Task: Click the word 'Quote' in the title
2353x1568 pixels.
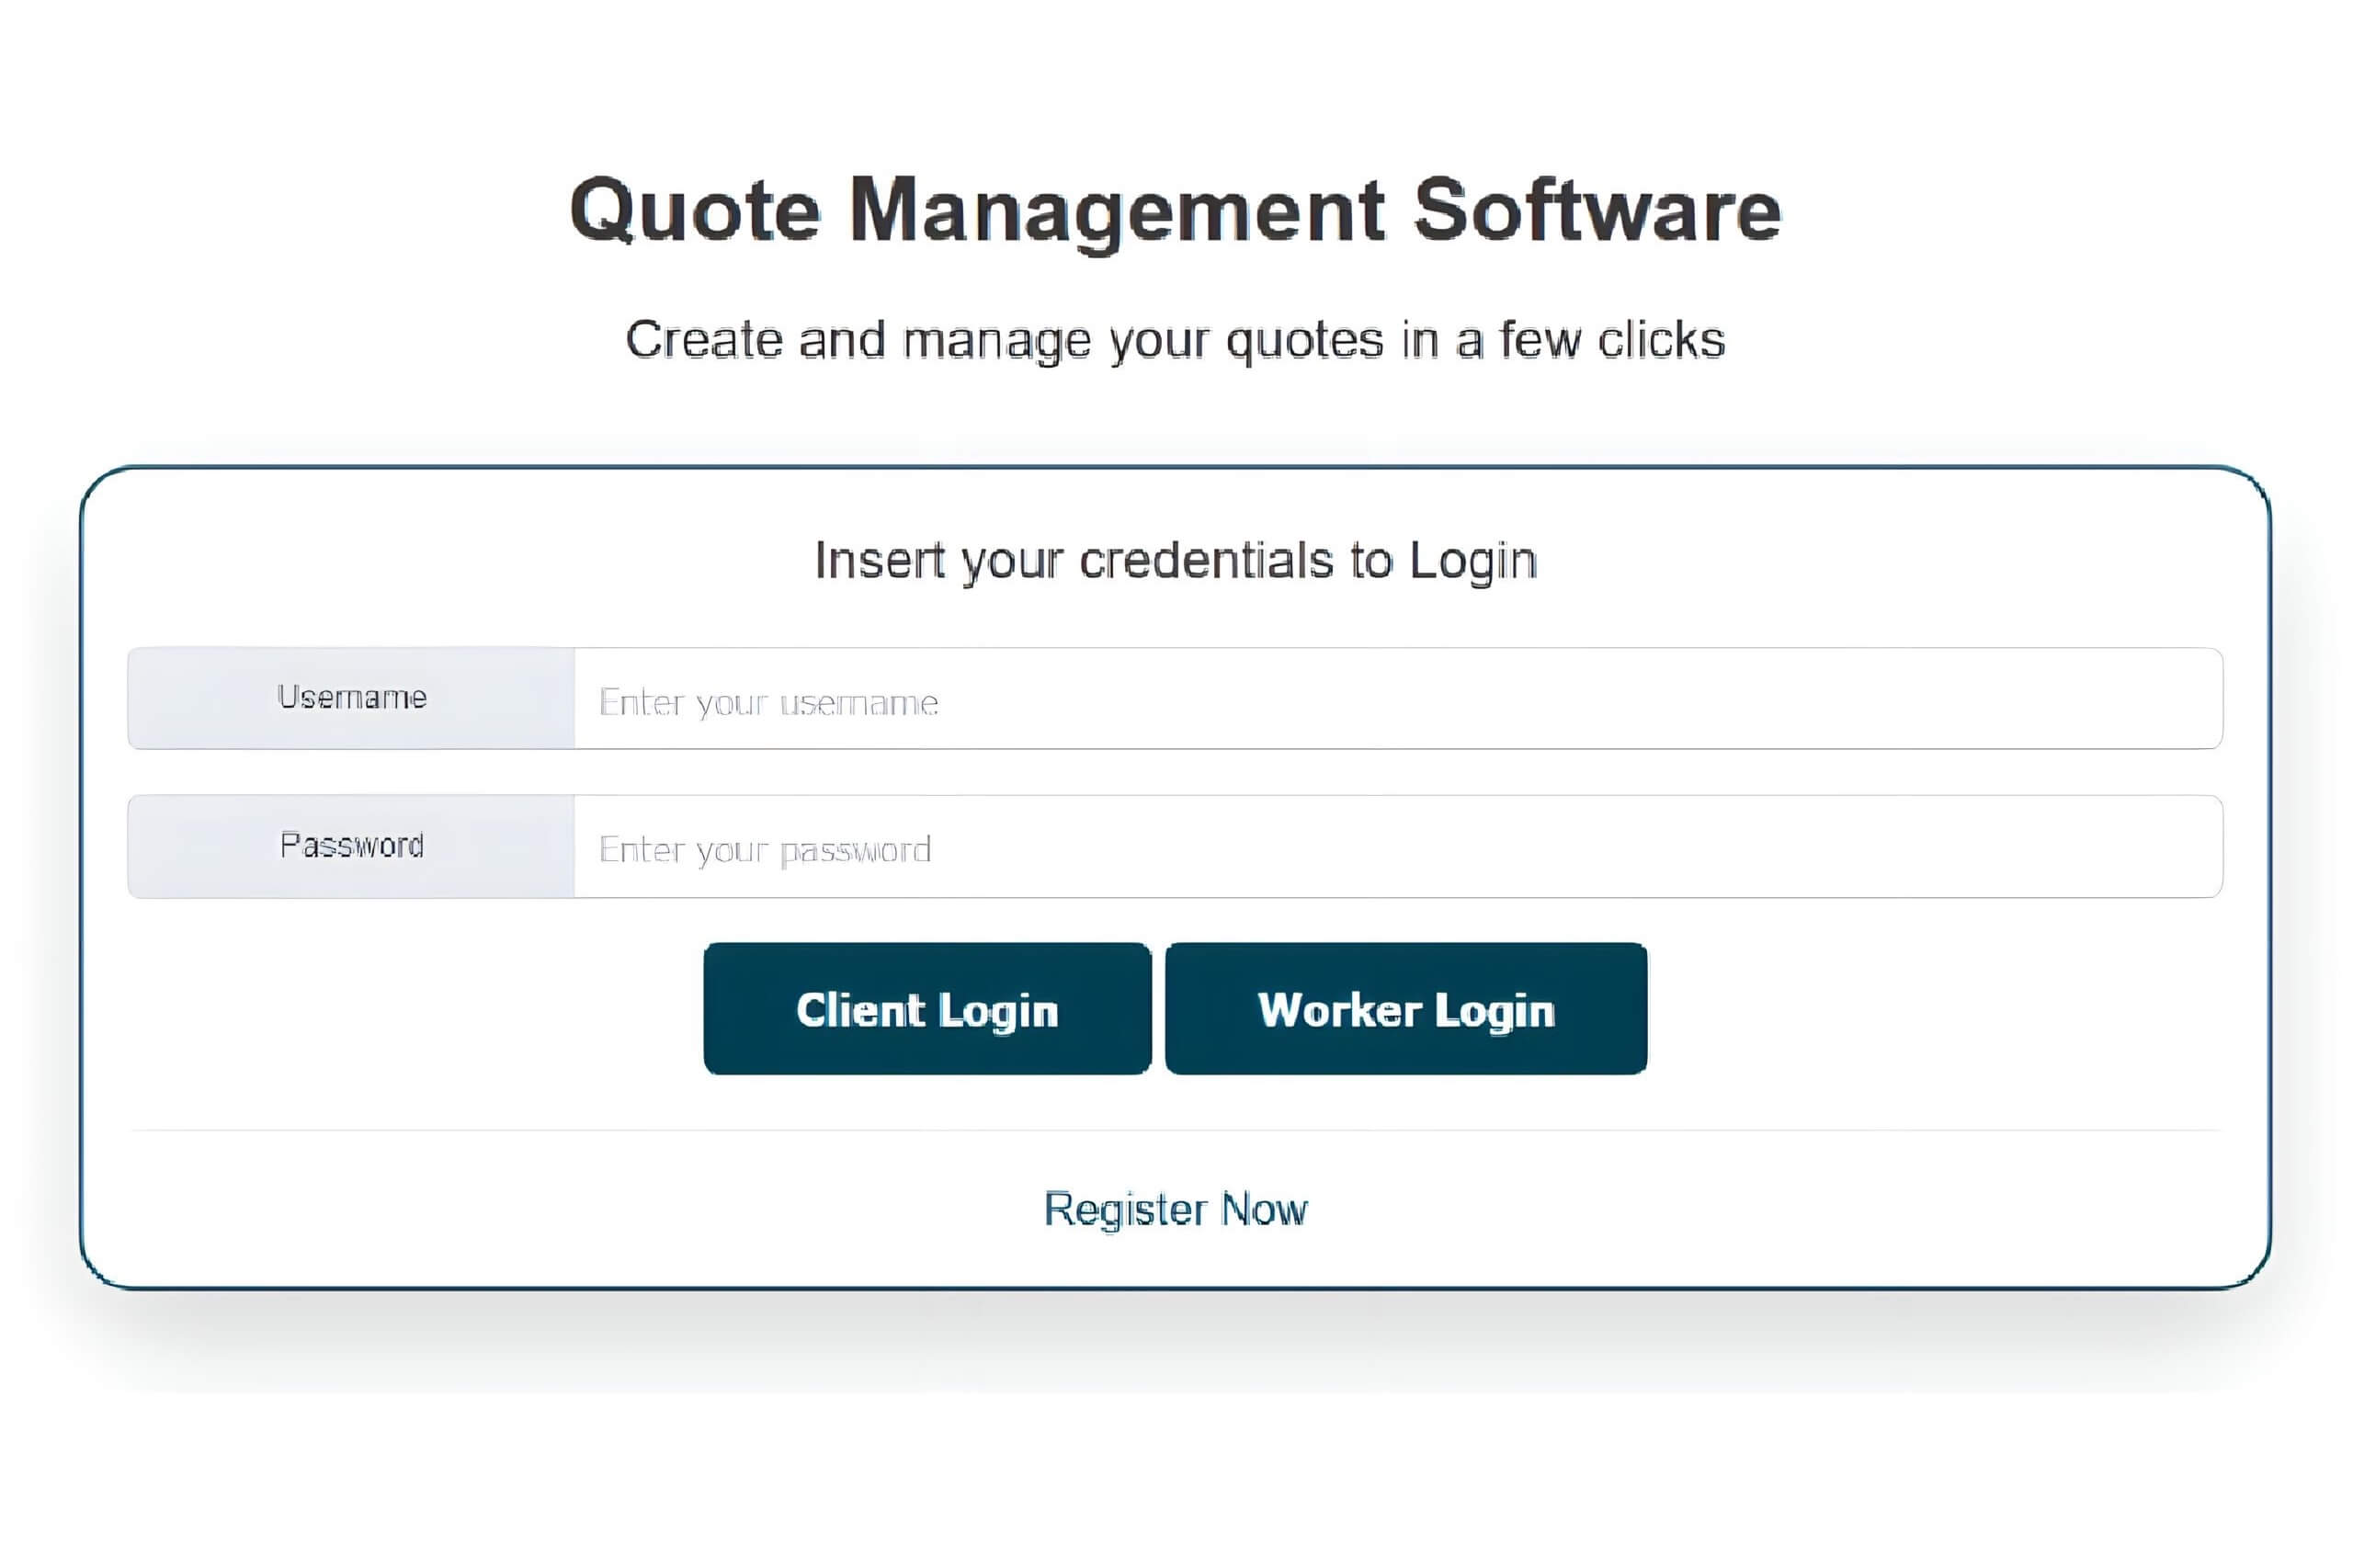Action: (695, 210)
